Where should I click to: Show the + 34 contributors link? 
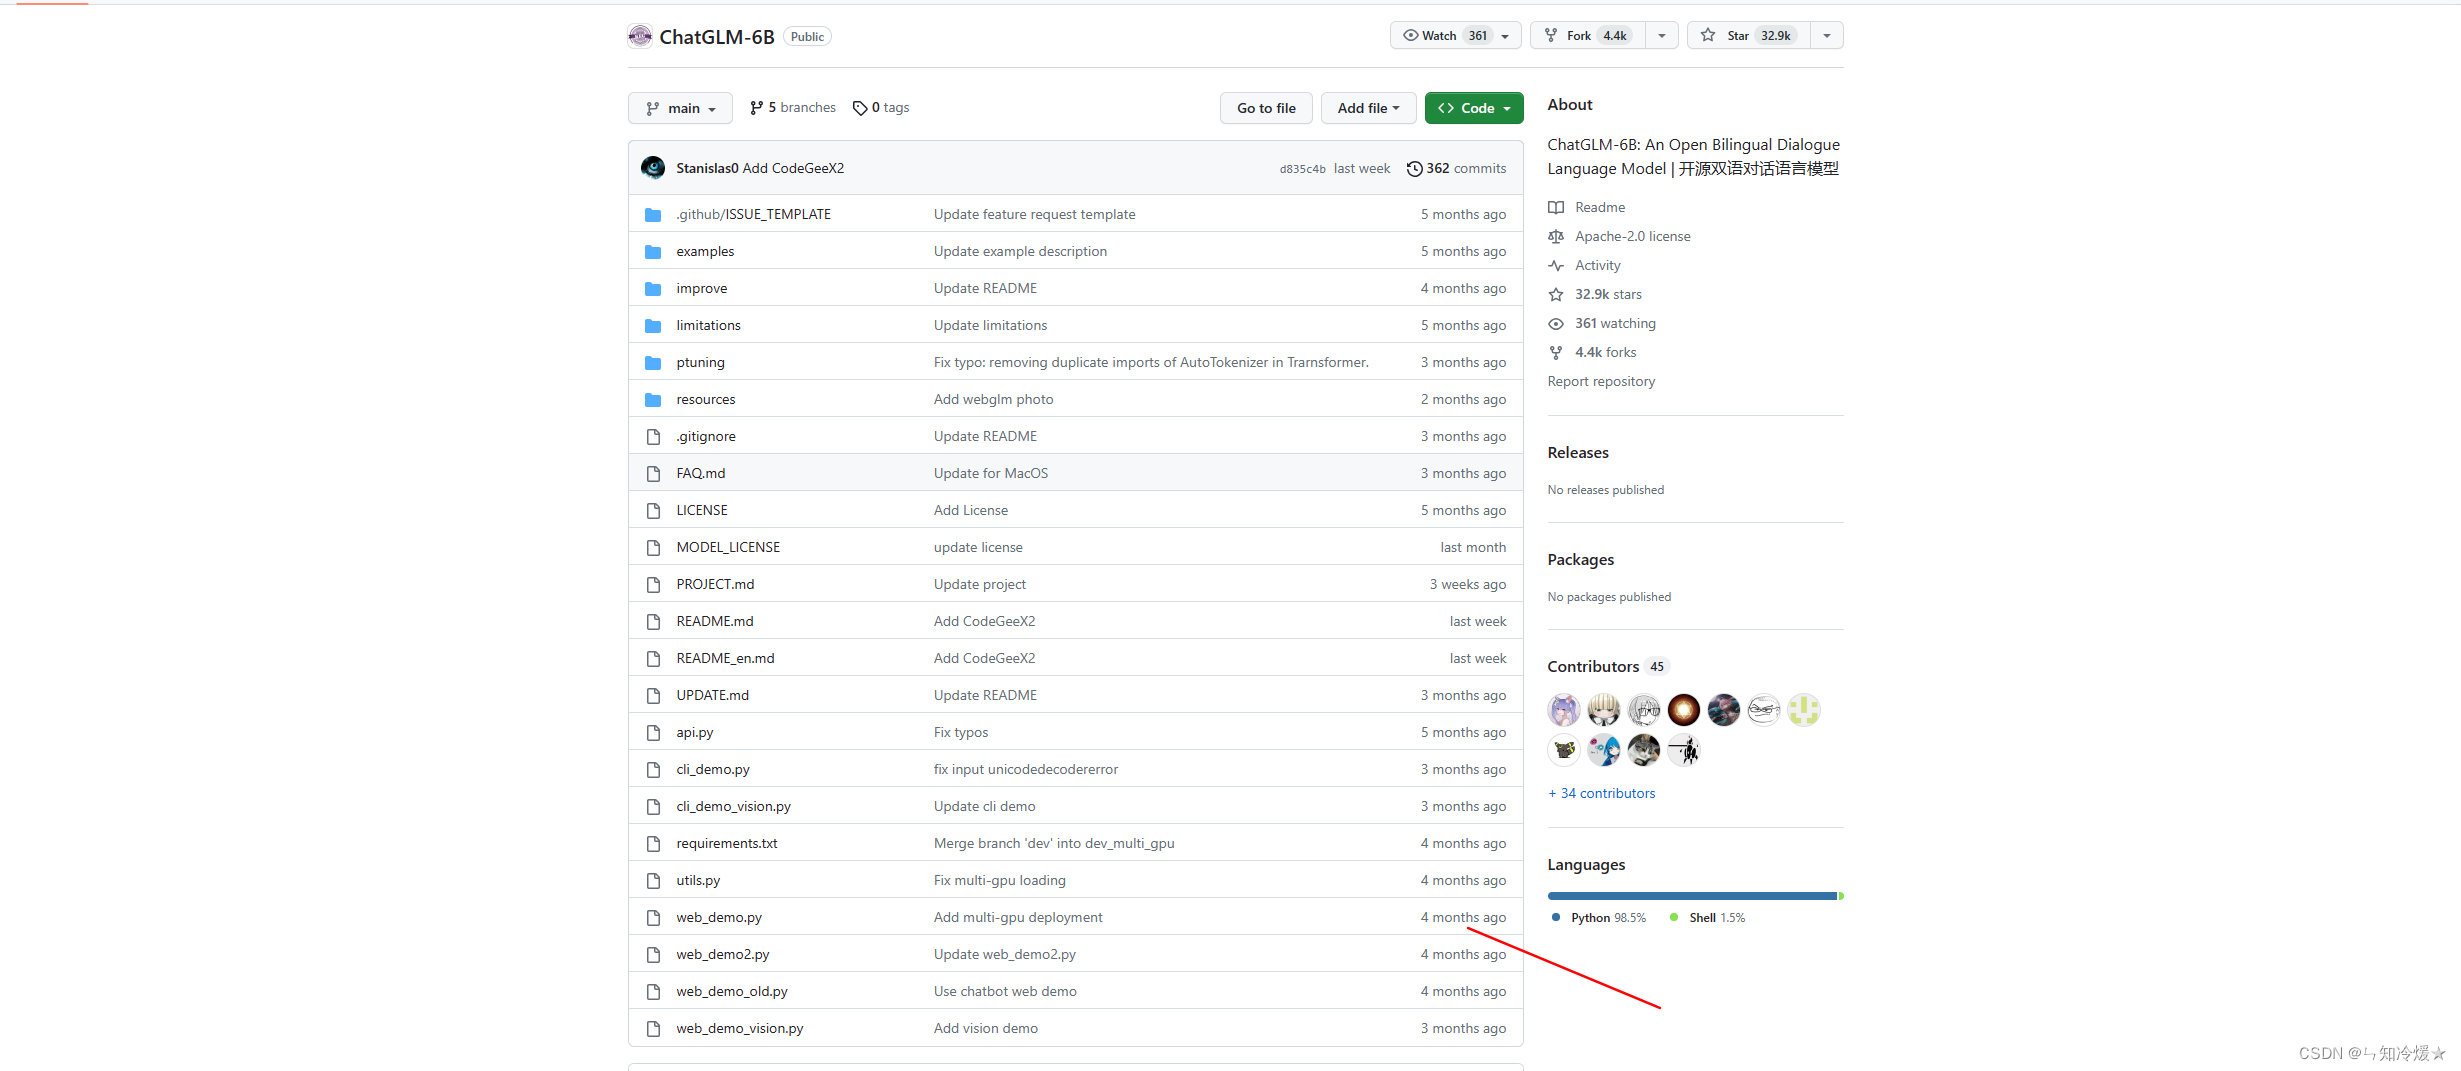pos(1602,794)
